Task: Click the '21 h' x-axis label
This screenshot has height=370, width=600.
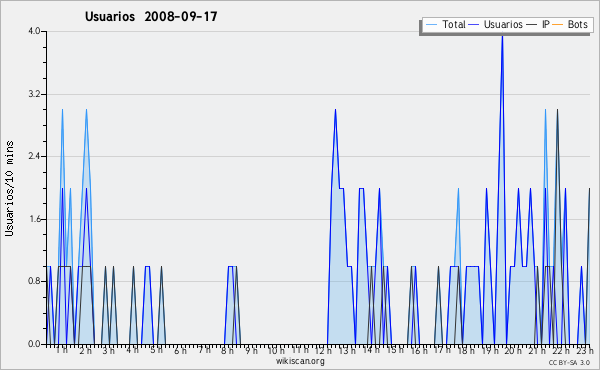Action: click(x=538, y=350)
